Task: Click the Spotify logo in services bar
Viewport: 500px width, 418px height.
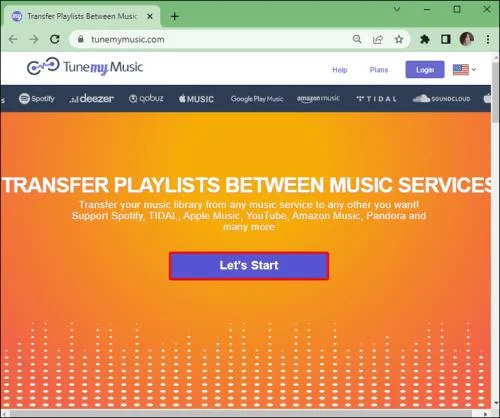Action: tap(37, 99)
